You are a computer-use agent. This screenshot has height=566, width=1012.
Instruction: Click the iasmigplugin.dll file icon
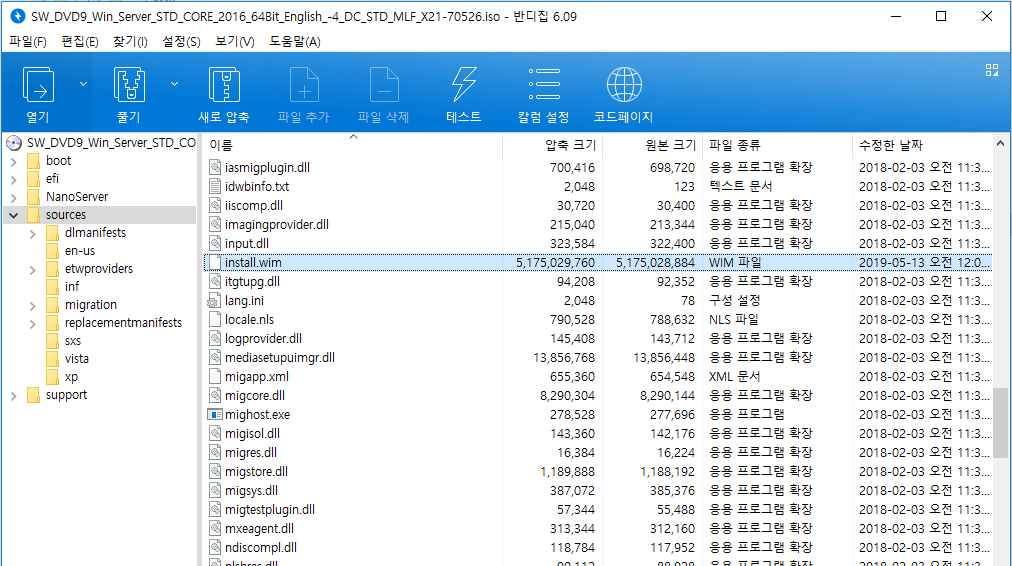click(x=215, y=168)
